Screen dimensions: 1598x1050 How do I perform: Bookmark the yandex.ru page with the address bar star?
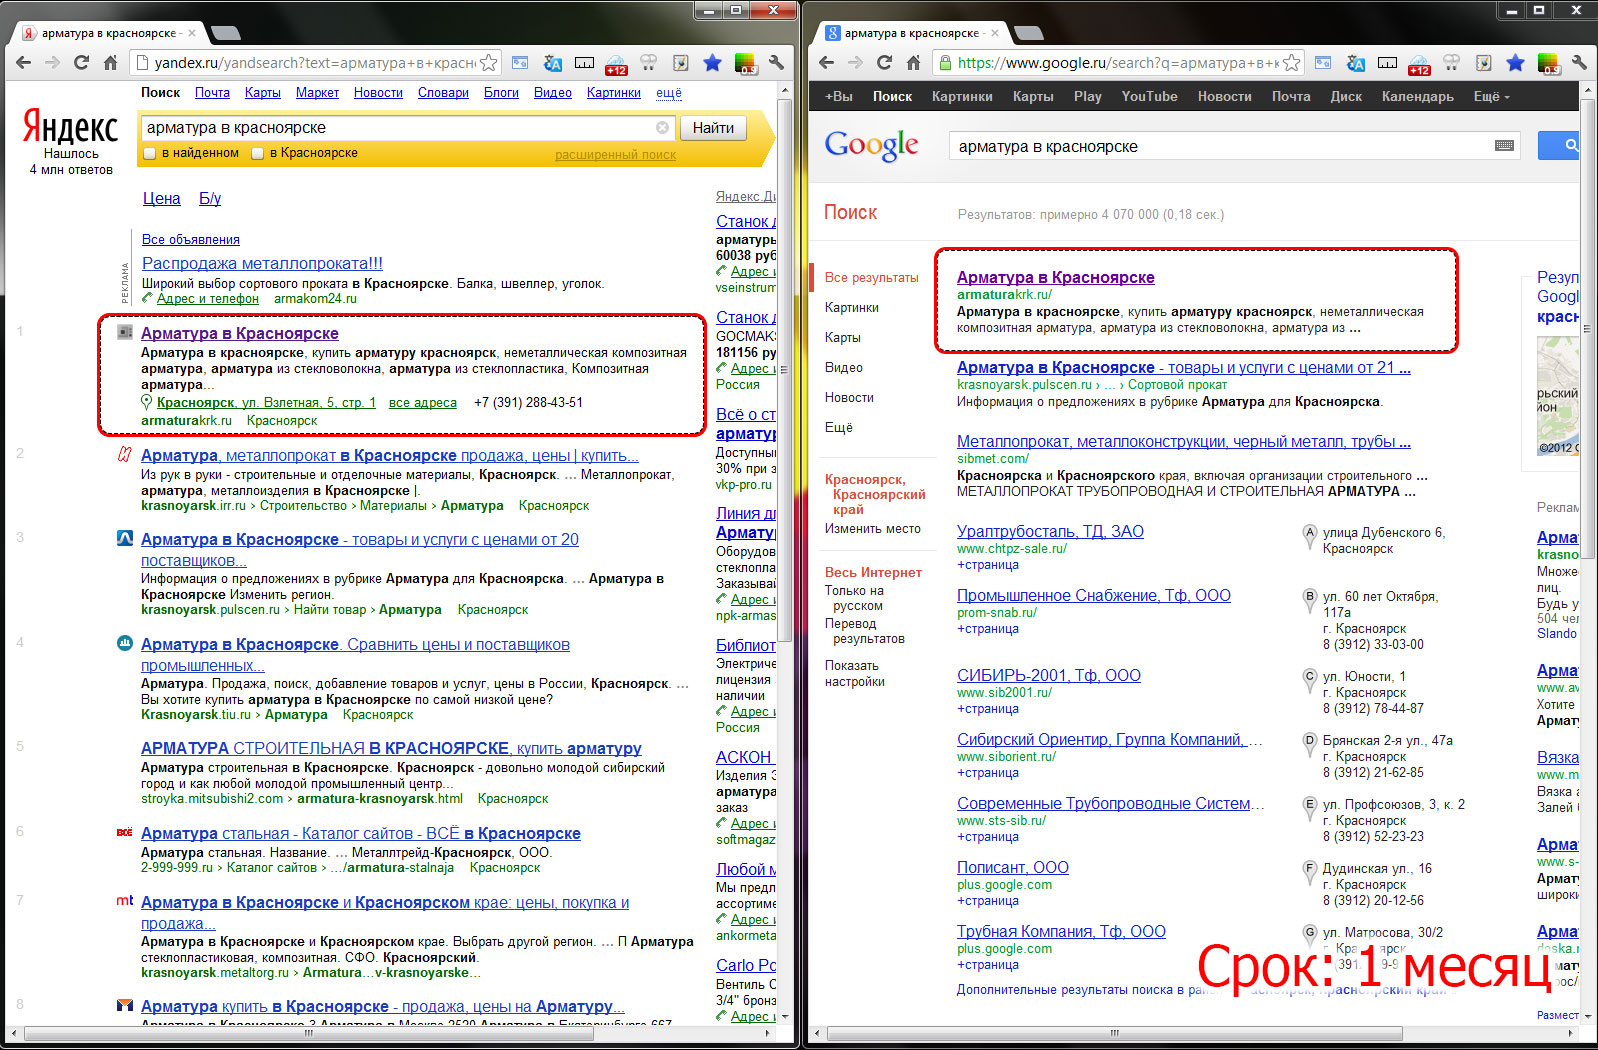[x=488, y=63]
